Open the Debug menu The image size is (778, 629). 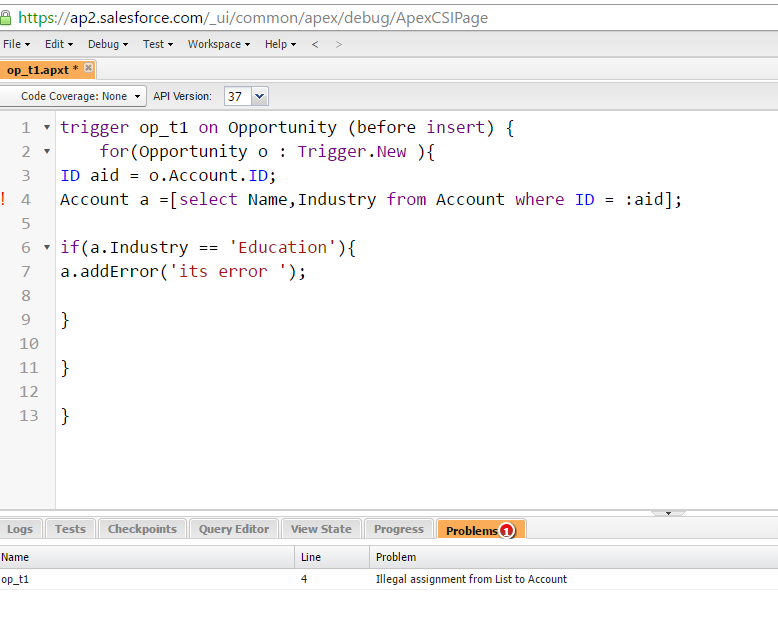point(107,44)
